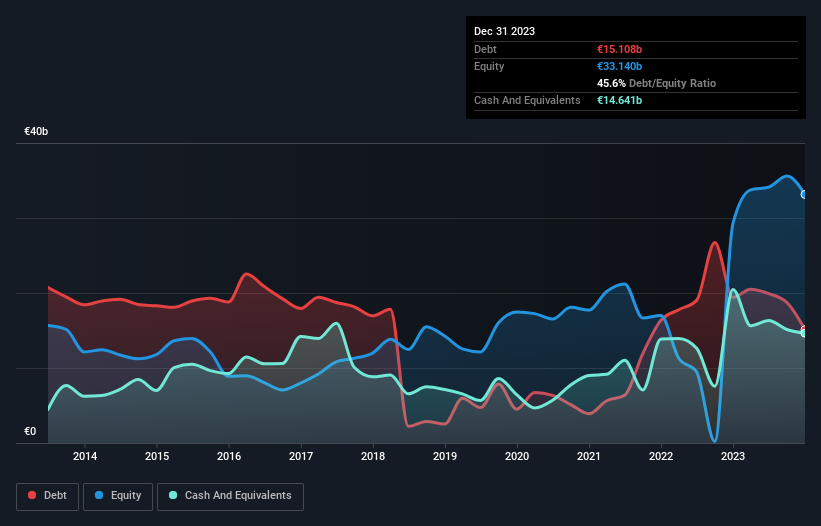
Task: Click the 2018 x-axis label
Action: click(373, 456)
